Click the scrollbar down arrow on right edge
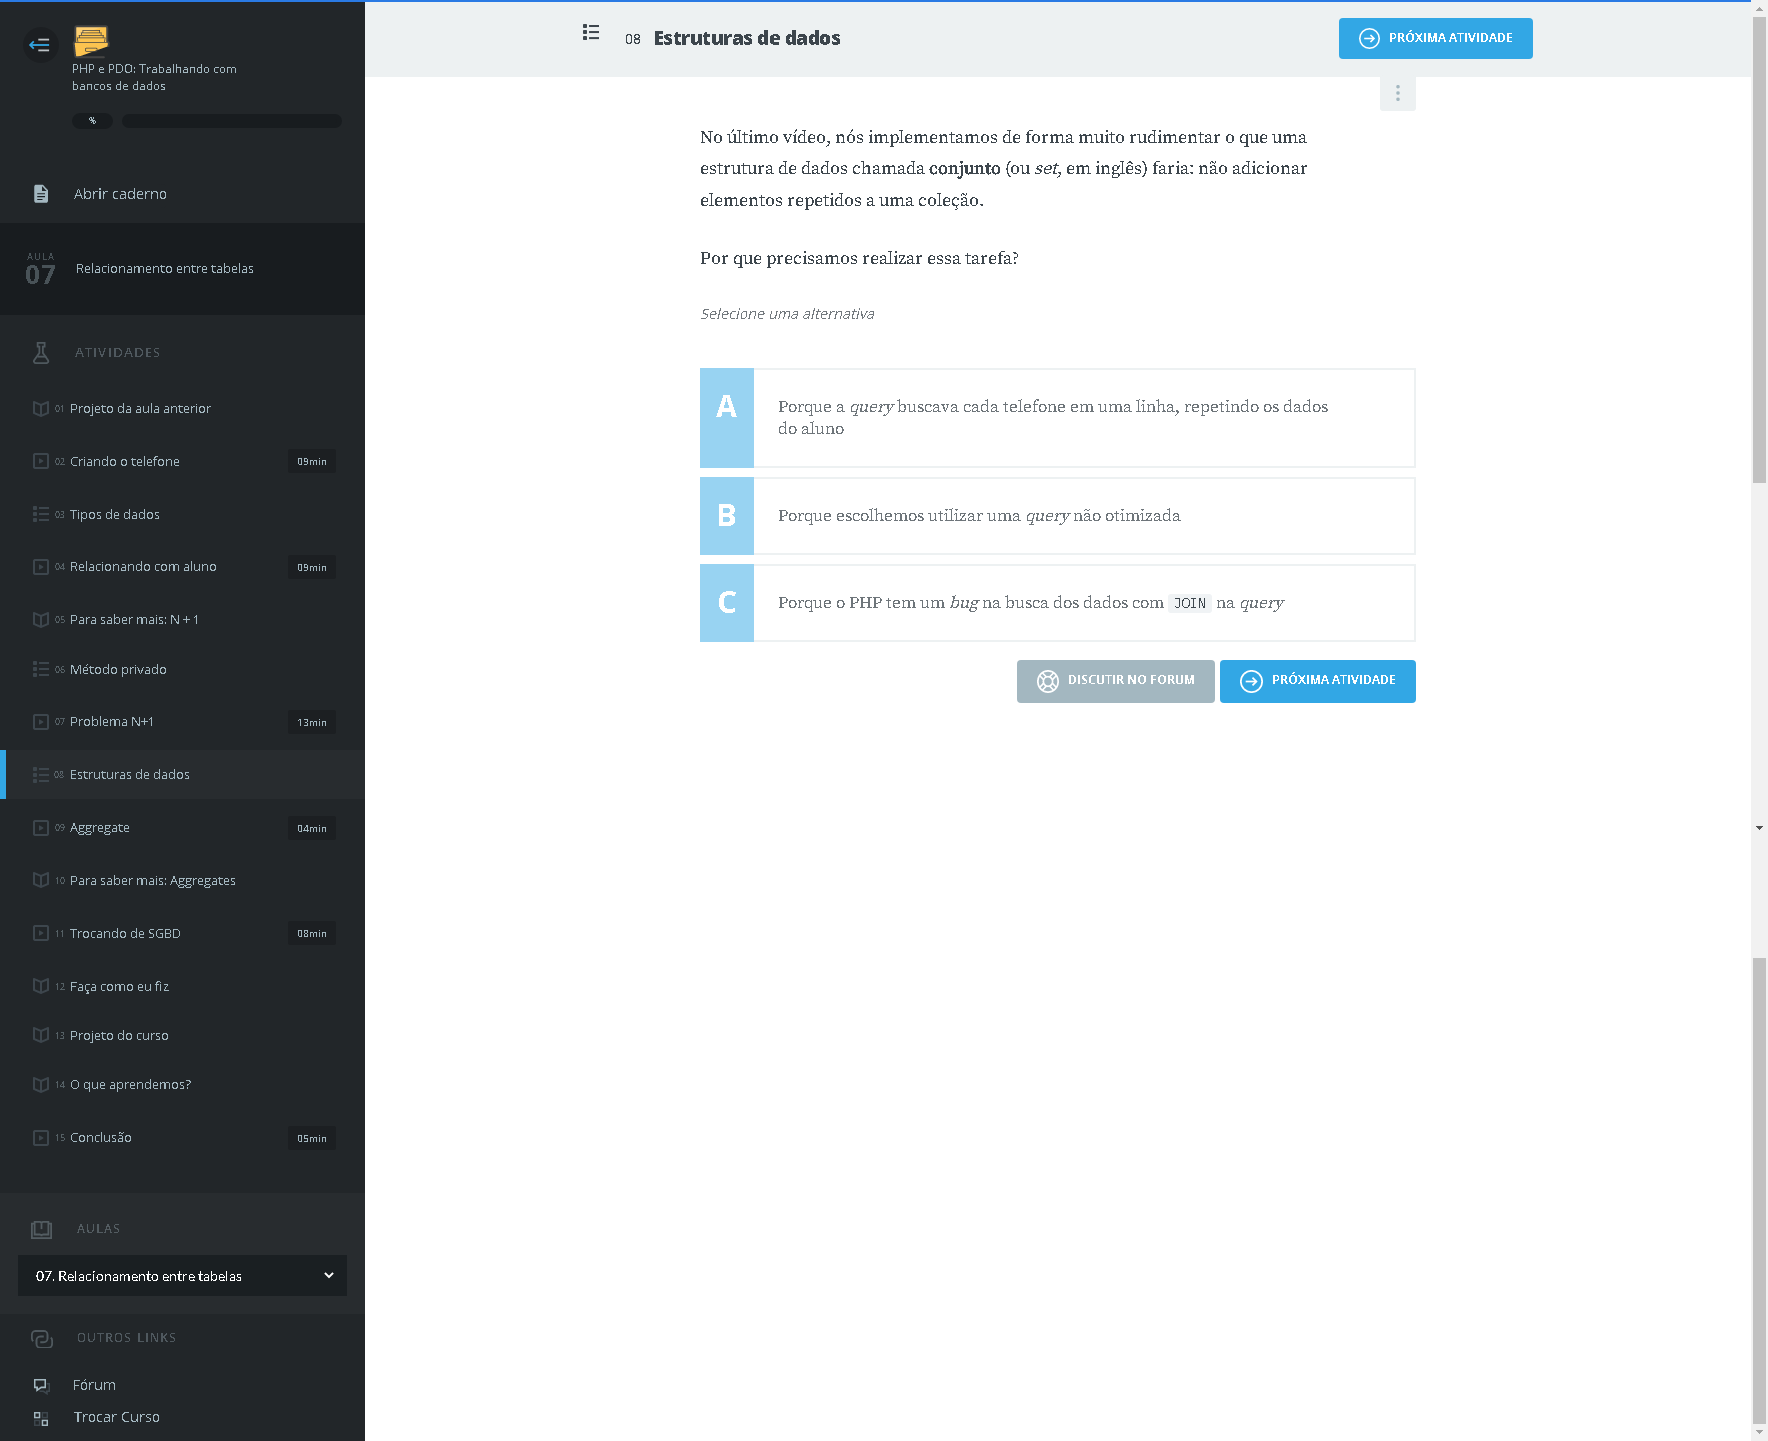This screenshot has width=1768, height=1441. 1759,828
